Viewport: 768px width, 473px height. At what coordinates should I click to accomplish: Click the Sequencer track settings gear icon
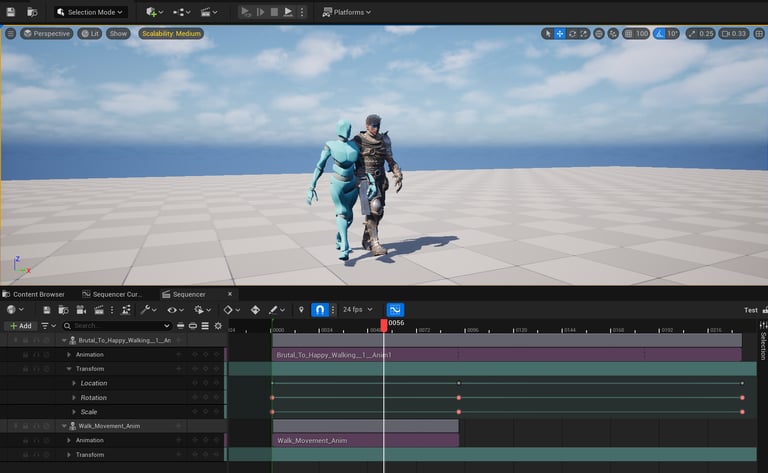[218, 326]
